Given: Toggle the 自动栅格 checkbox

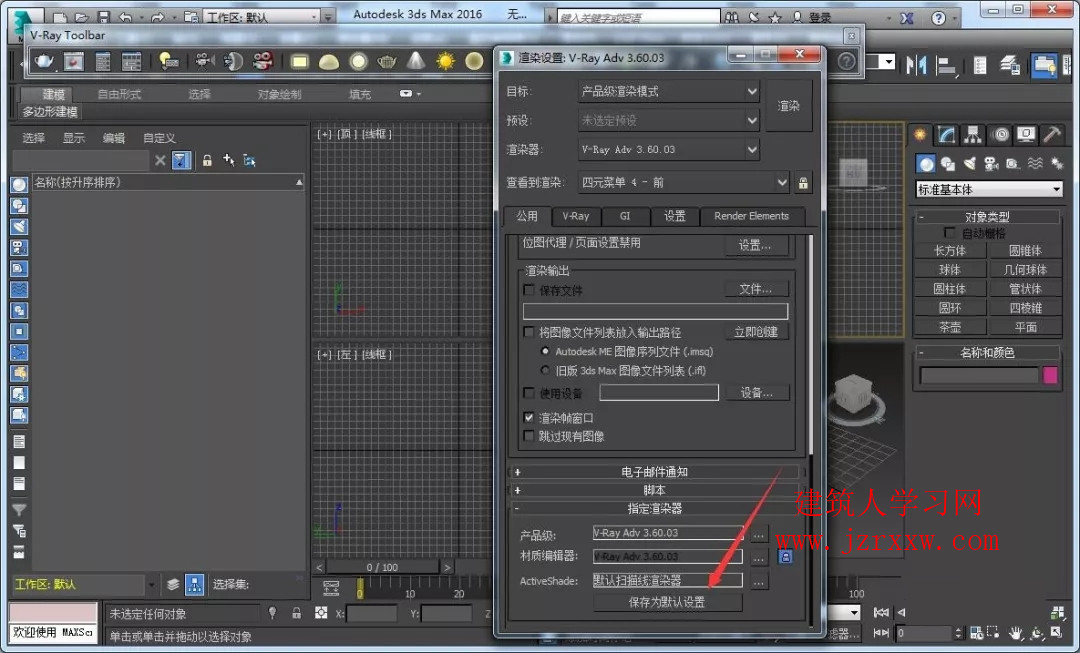Looking at the screenshot, I should pos(950,233).
